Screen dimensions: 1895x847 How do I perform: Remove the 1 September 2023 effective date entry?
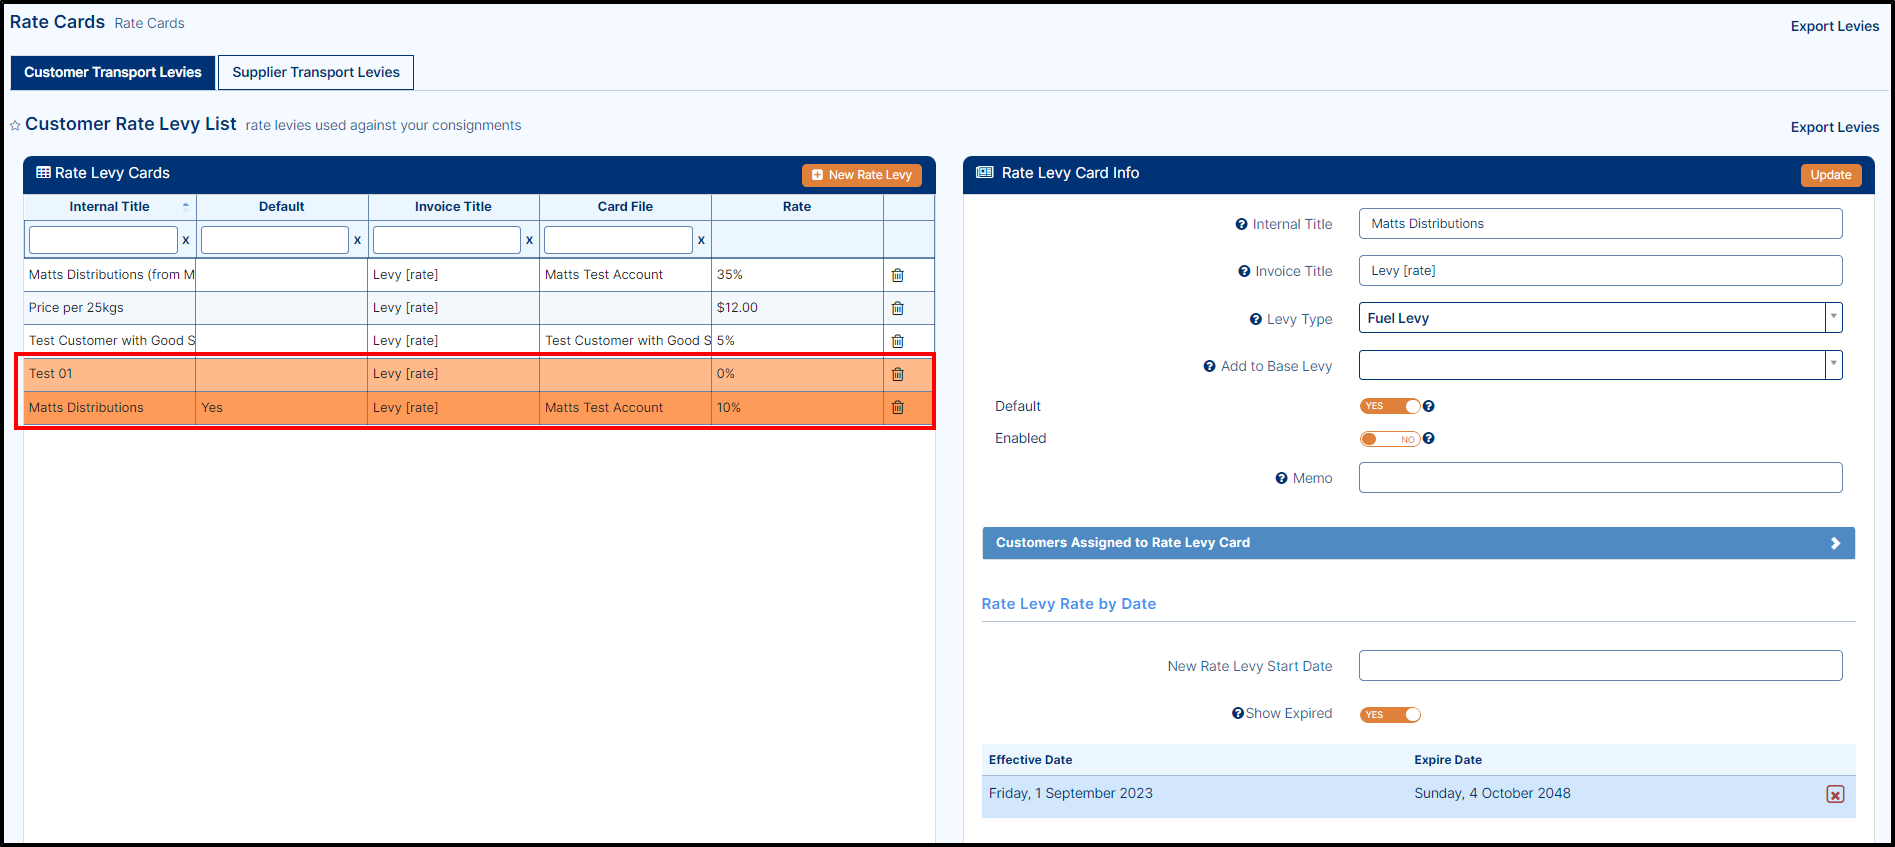1834,794
